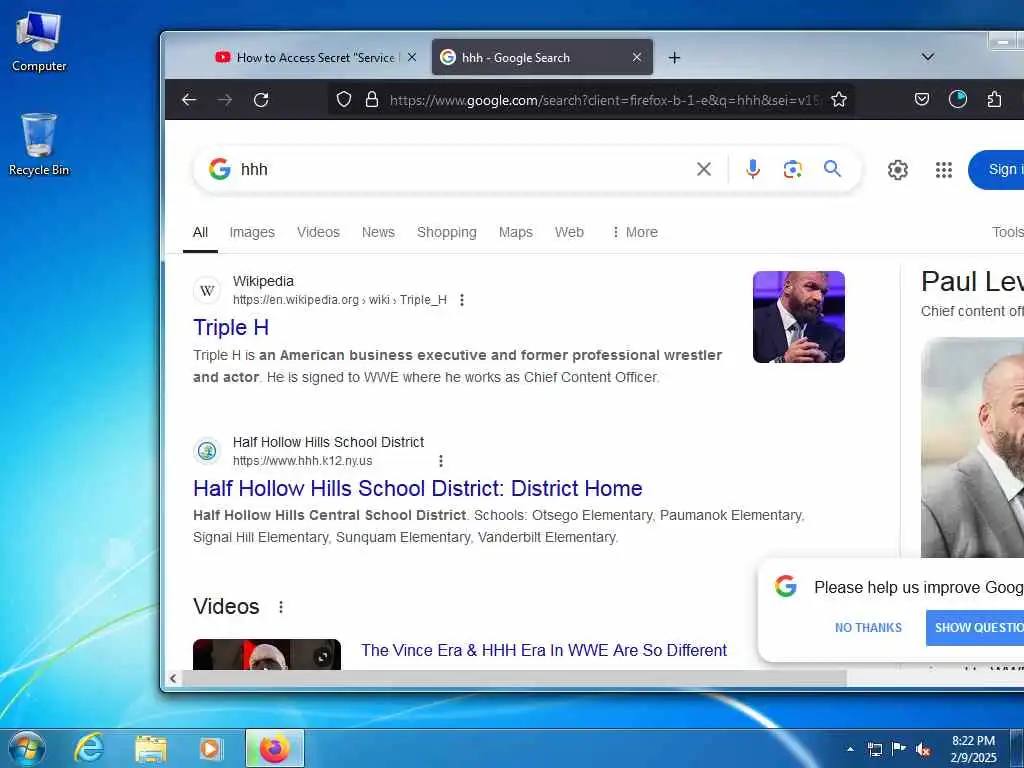Clear the search box with the X icon
This screenshot has height=768, width=1024.
704,169
